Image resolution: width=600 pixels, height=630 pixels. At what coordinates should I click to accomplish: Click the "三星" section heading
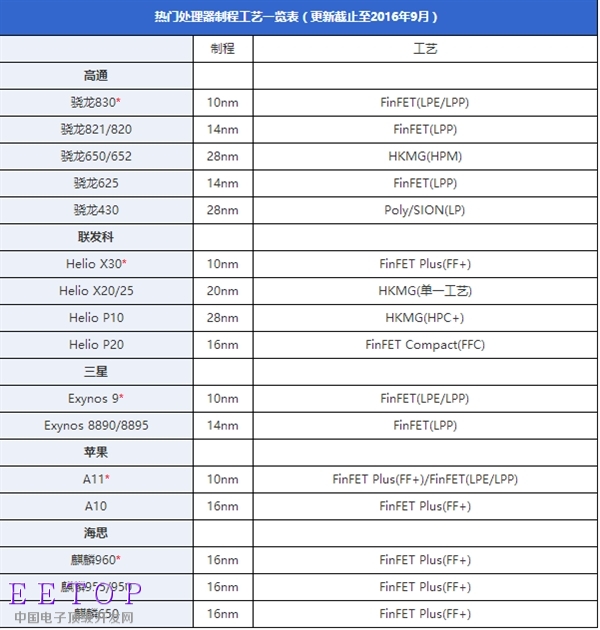pos(96,372)
